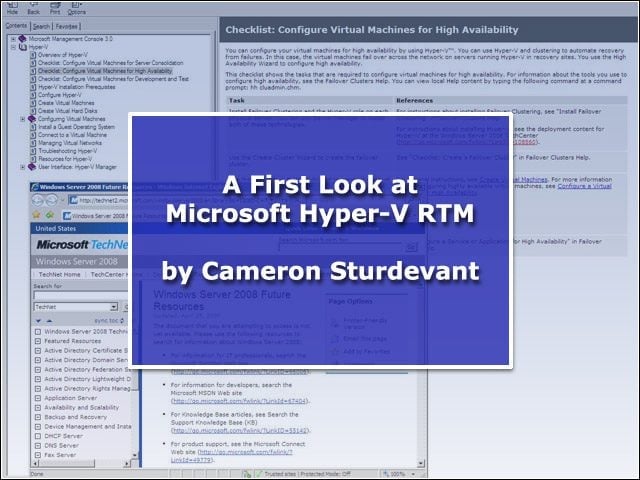Image resolution: width=640 pixels, height=480 pixels.
Task: Expand the Configuring Virtual Machines node
Action: tap(23, 119)
